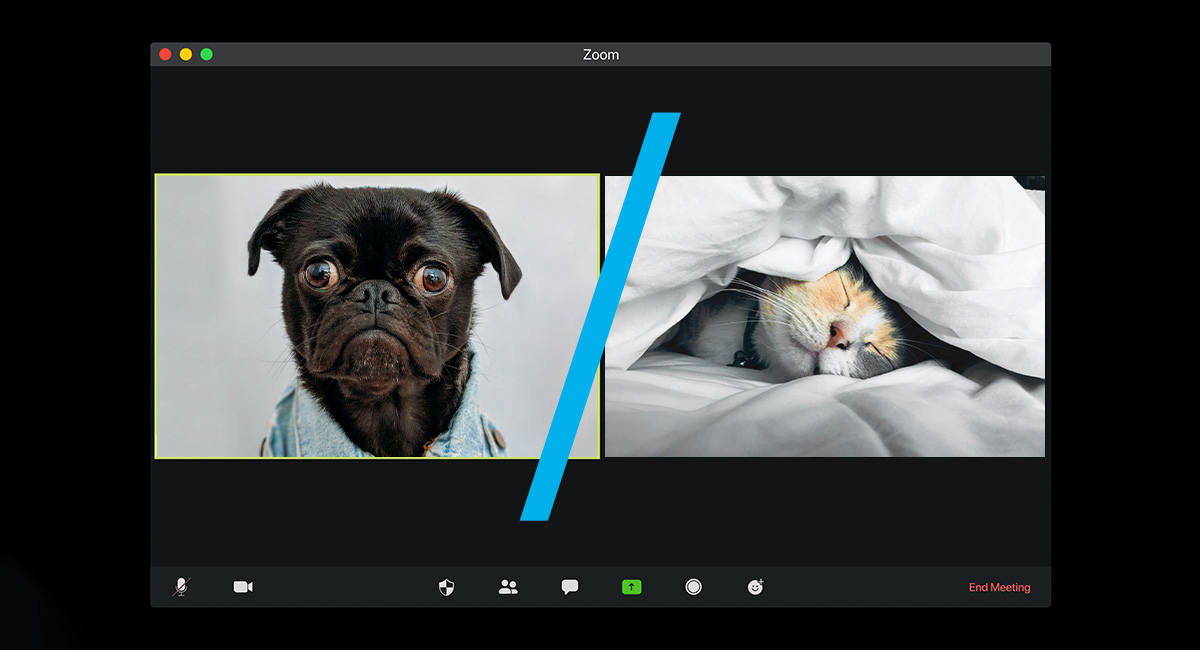Toggle the video camera off
Image resolution: width=1200 pixels, height=650 pixels.
click(243, 587)
